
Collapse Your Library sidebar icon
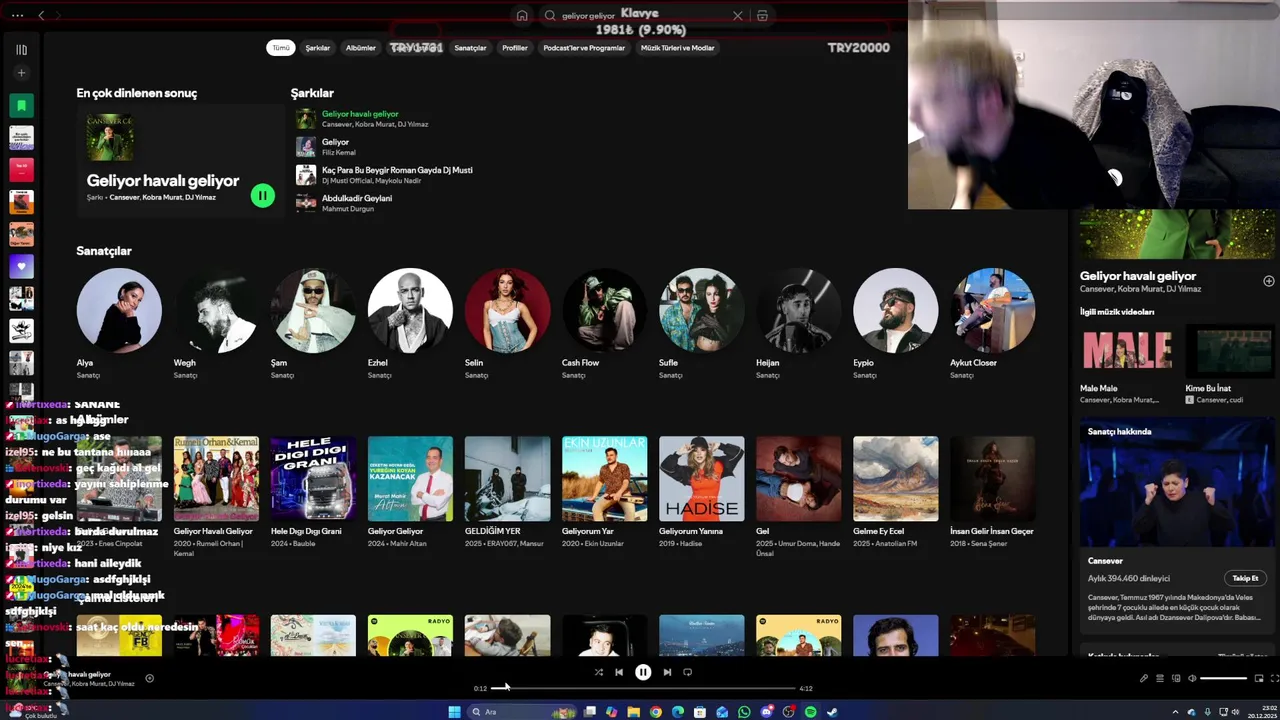tap(21, 49)
